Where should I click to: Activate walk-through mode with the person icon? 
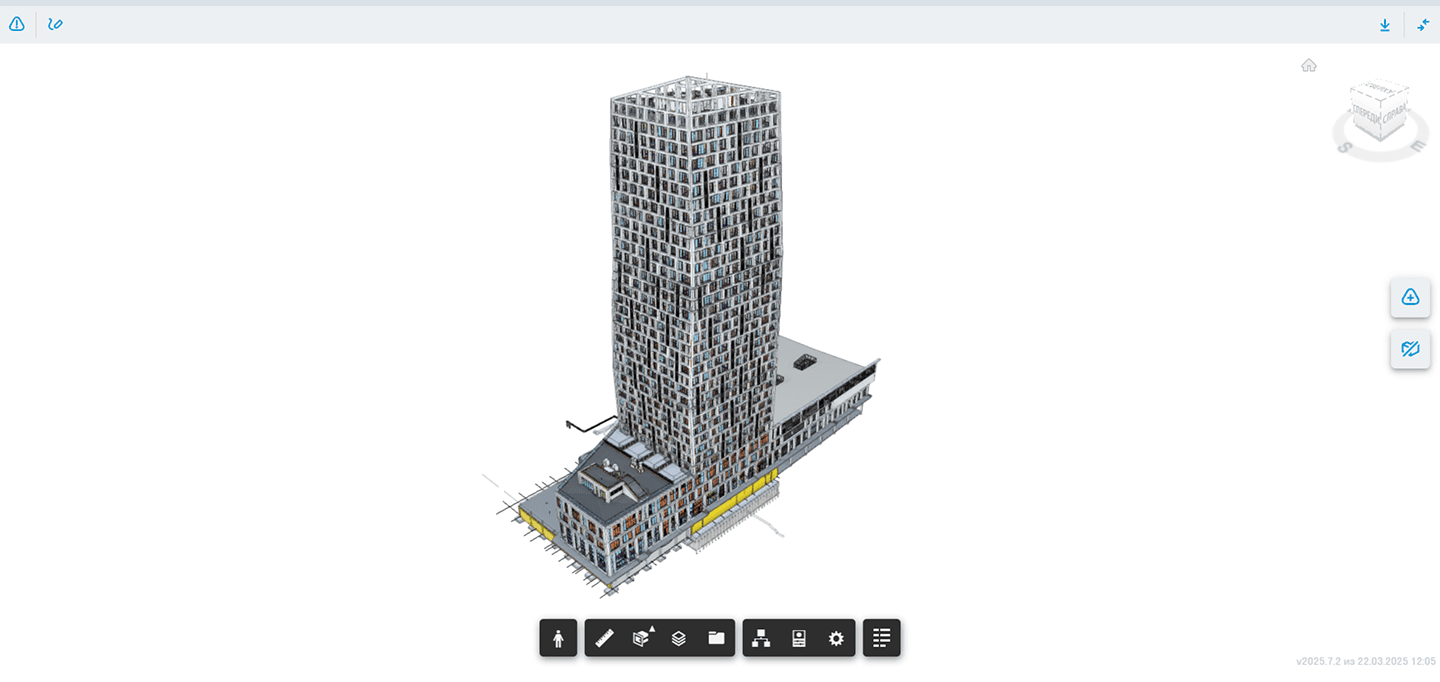pyautogui.click(x=557, y=637)
